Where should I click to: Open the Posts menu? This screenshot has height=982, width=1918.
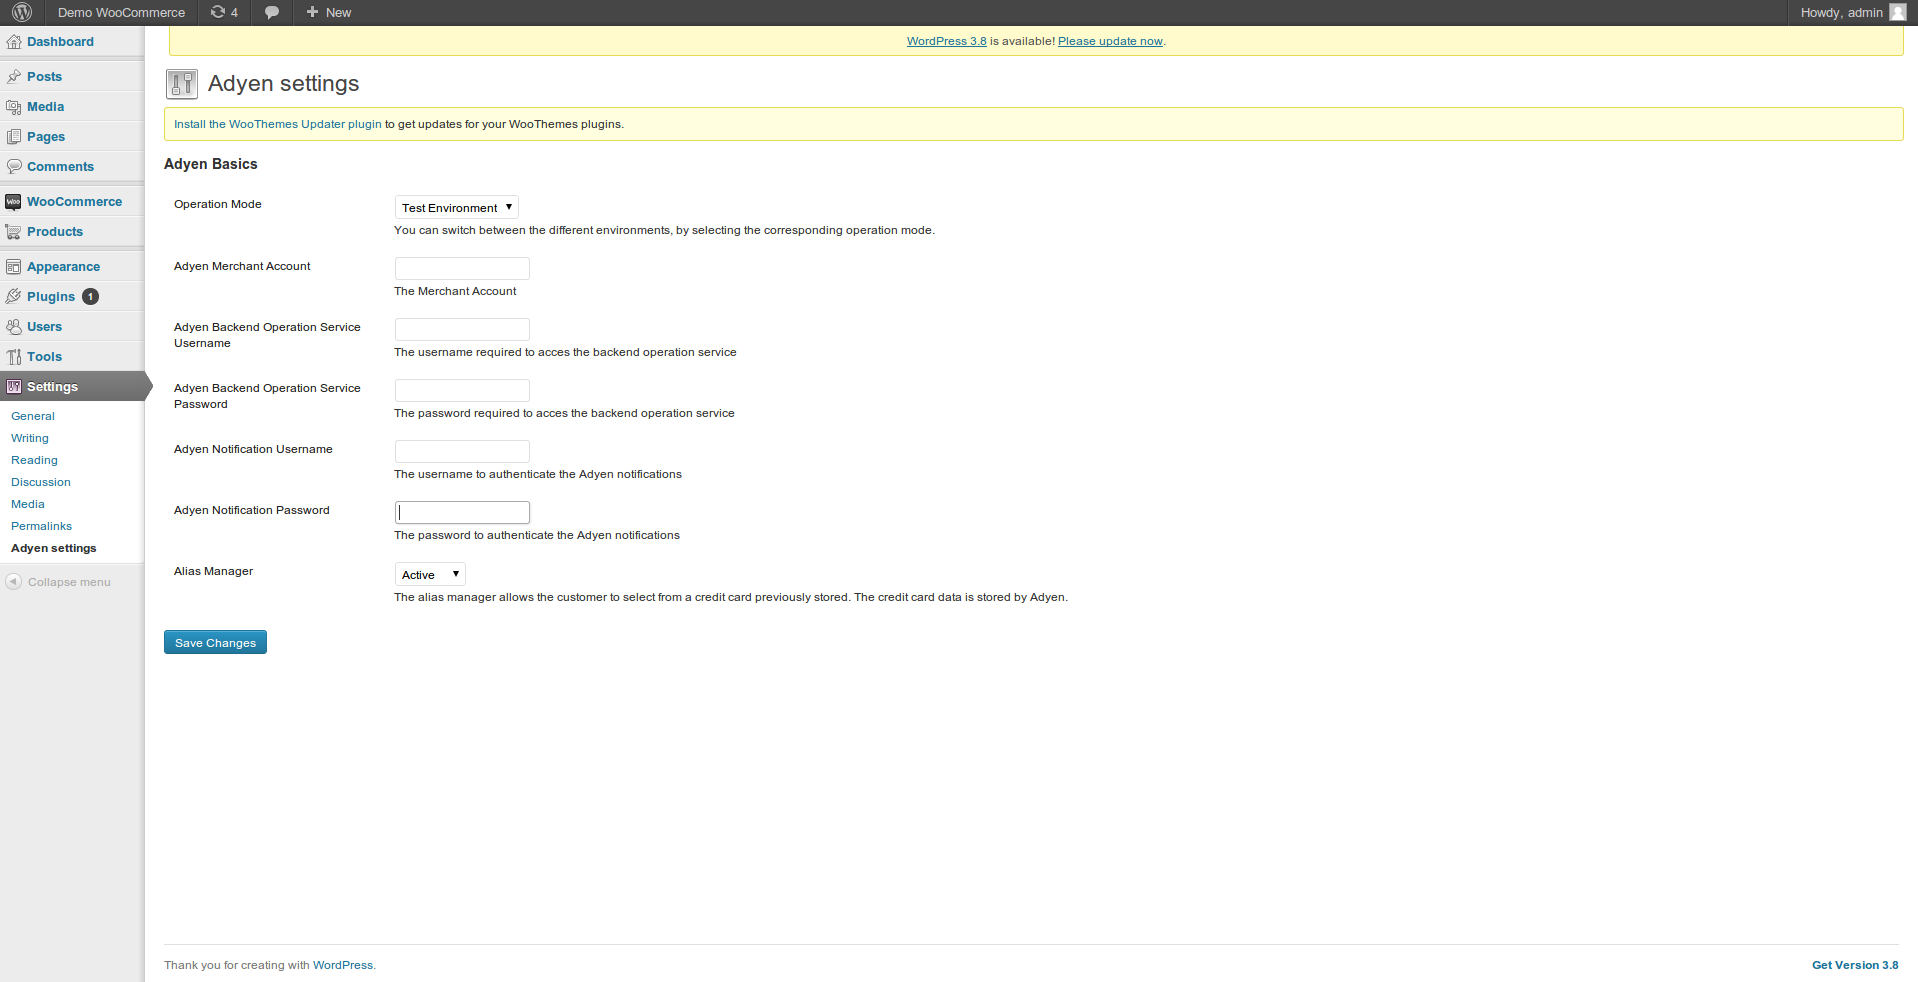pyautogui.click(x=44, y=77)
